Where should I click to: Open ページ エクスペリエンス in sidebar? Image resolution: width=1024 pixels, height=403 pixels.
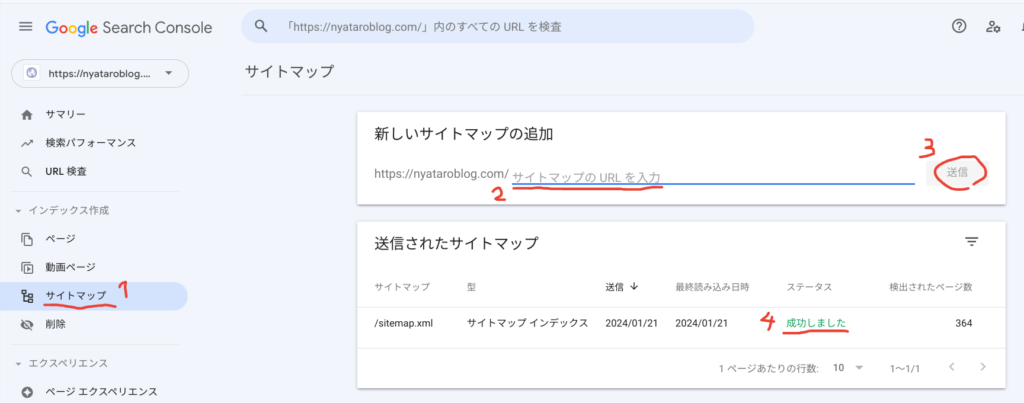click(x=100, y=391)
